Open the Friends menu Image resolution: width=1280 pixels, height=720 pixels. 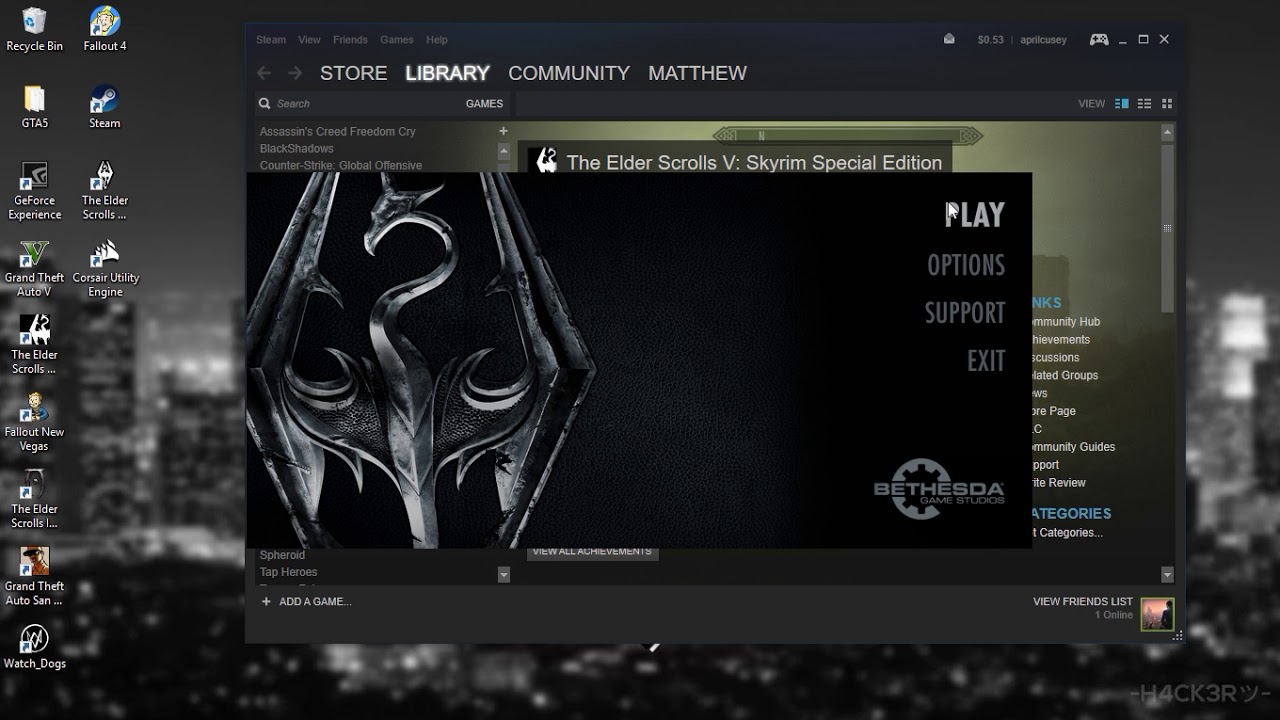click(x=350, y=40)
